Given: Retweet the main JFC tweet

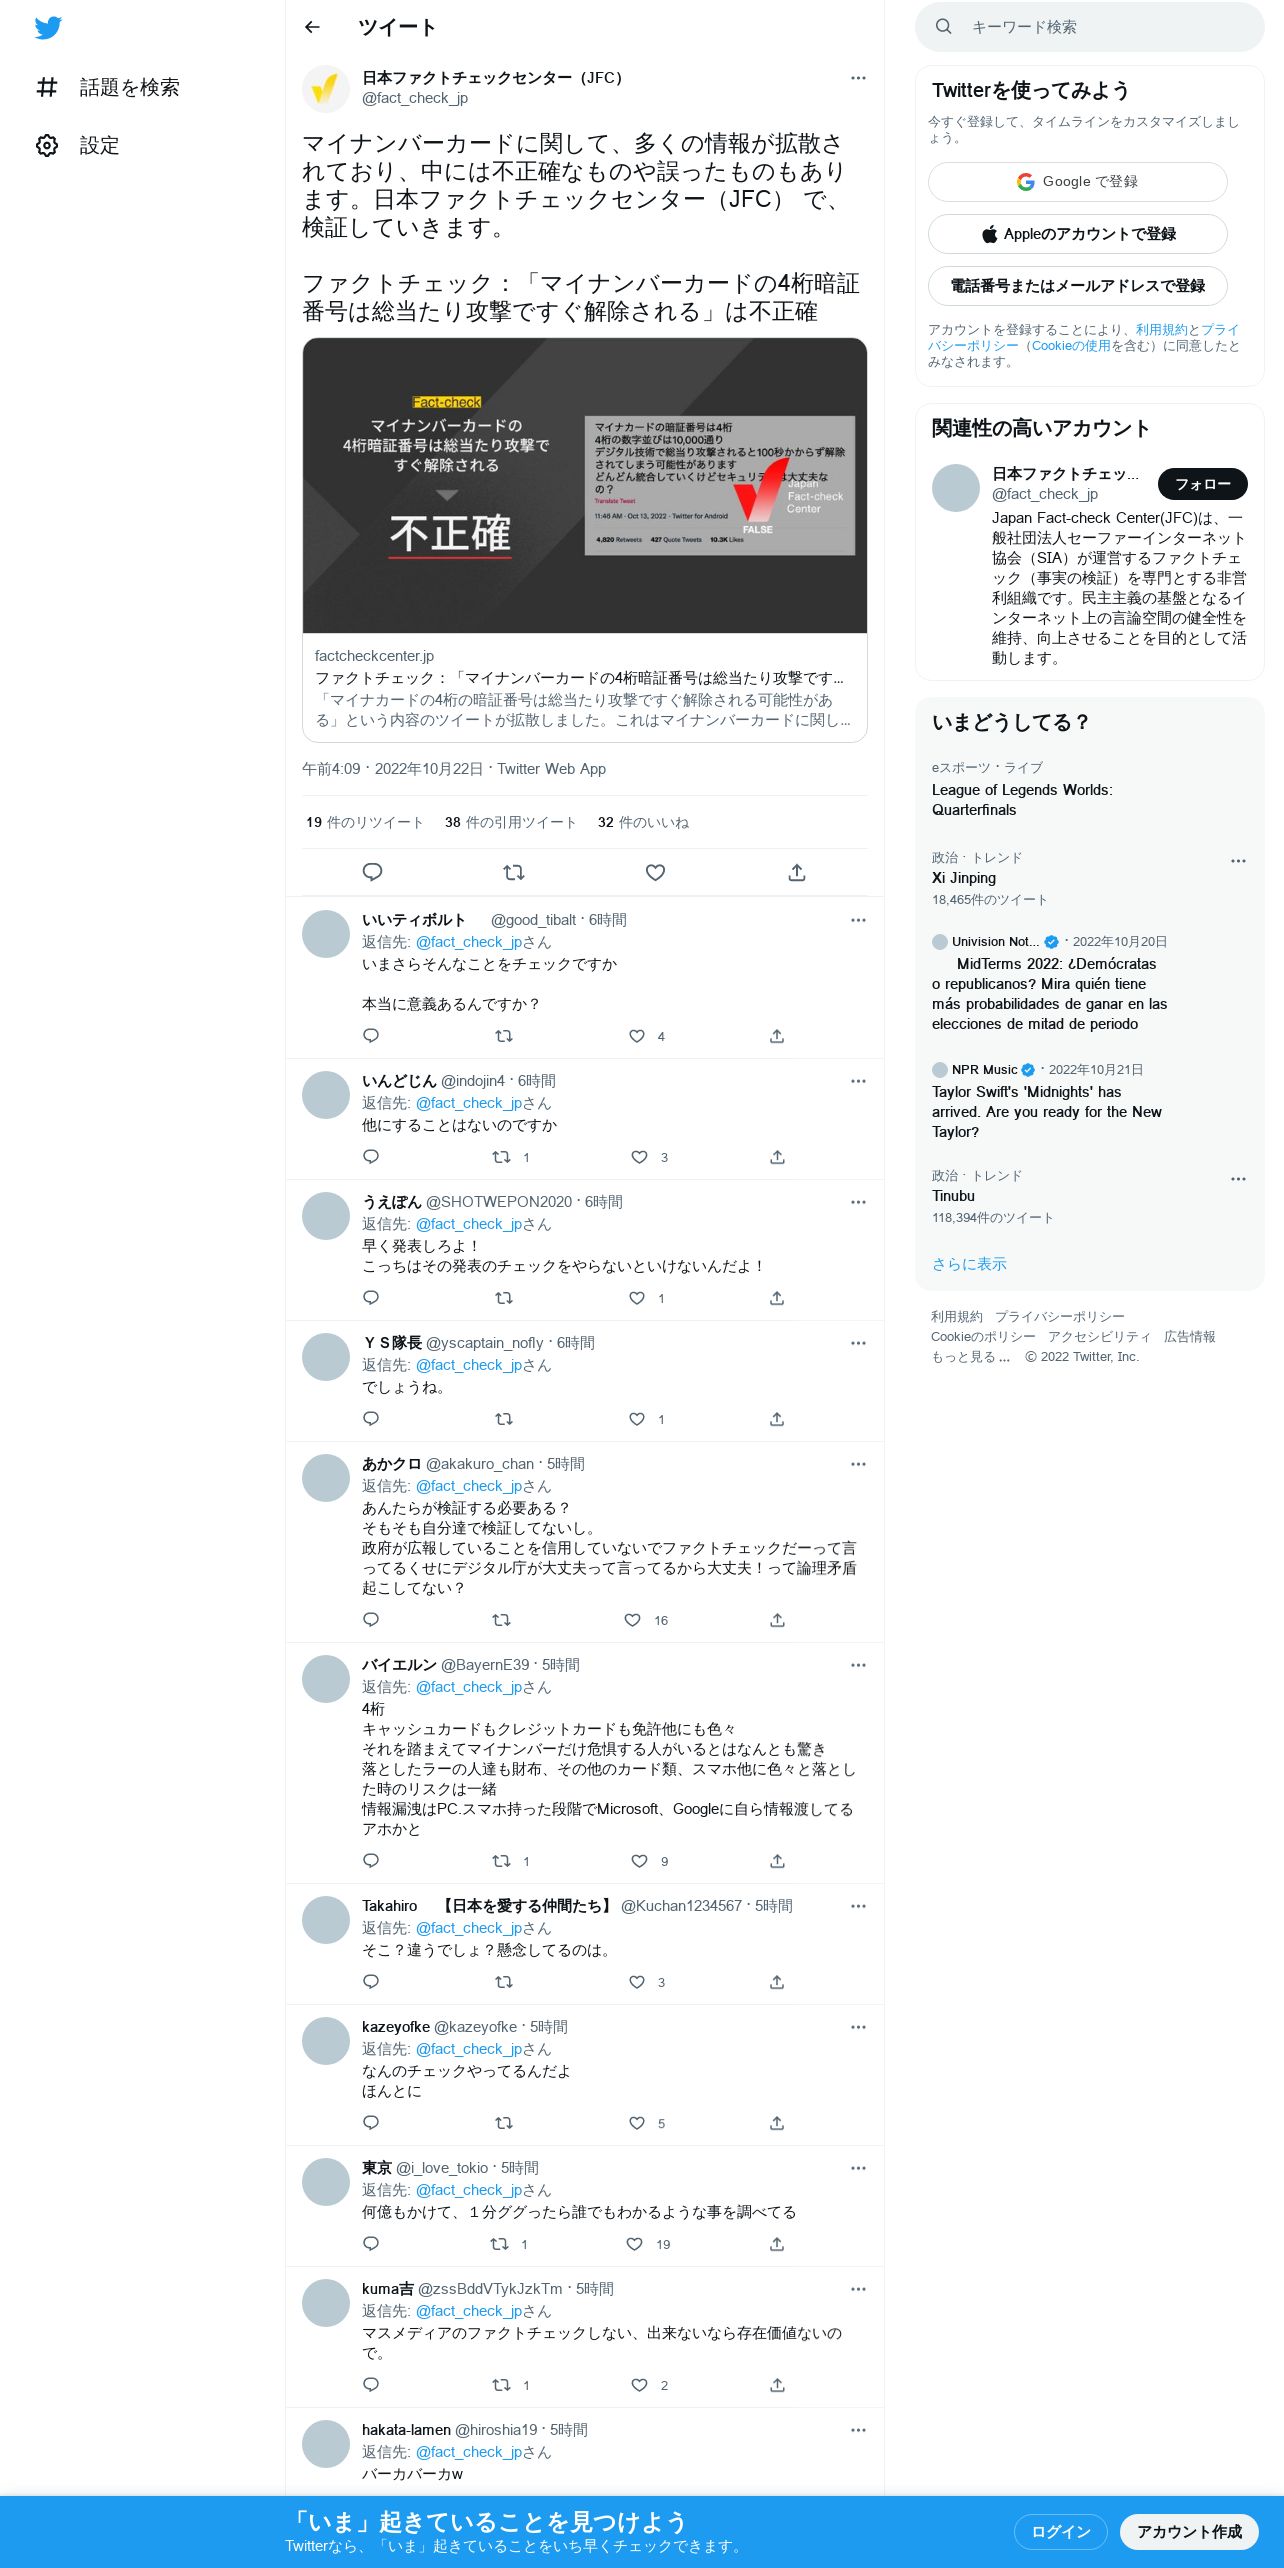Looking at the screenshot, I should click(x=514, y=872).
